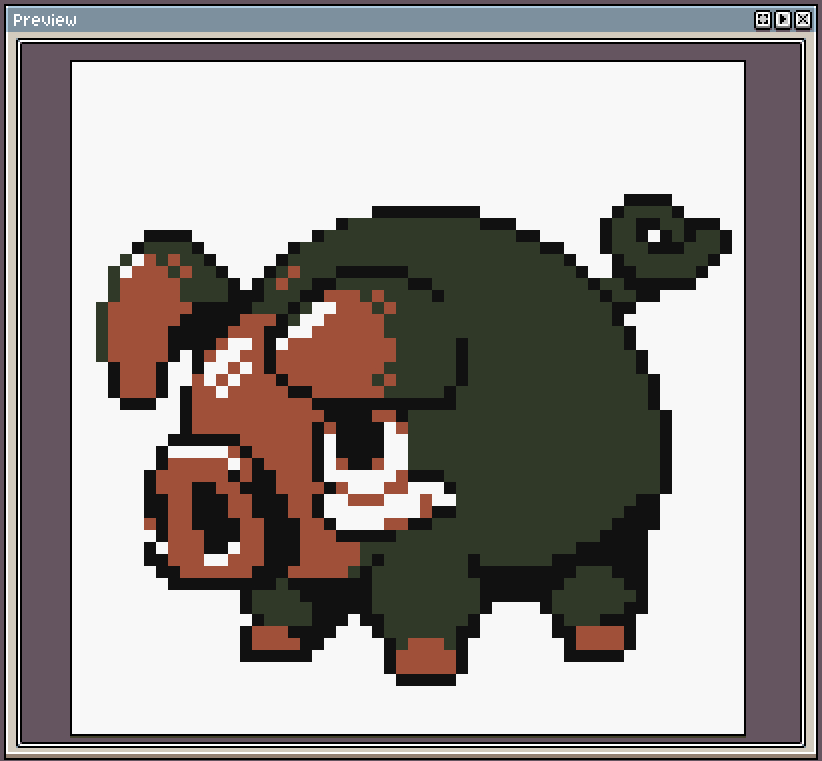The image size is (822, 761).
Task: Click the middle front hoof at the bottom
Action: [x=425, y=656]
